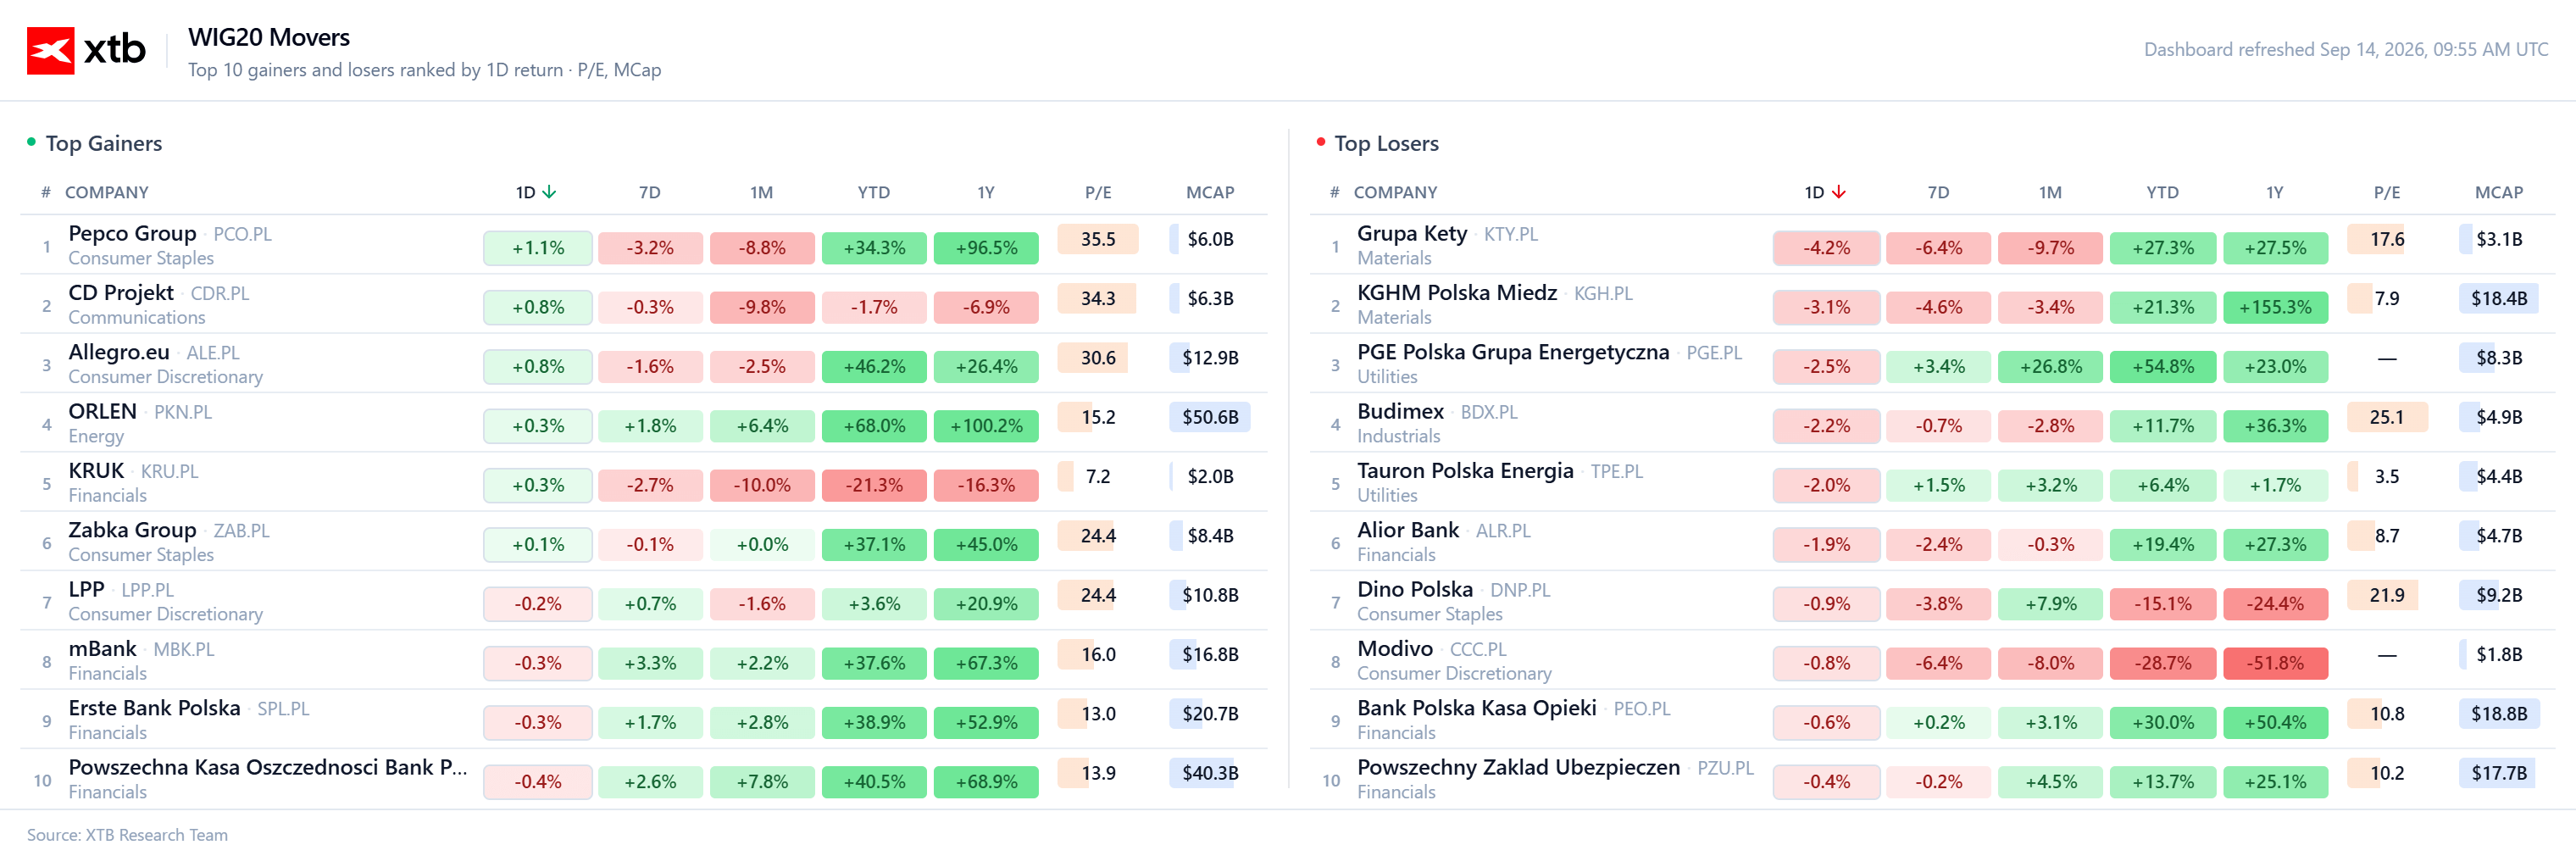This screenshot has height=856, width=2576.
Task: Open the Allegro.eu company entry
Action: pos(119,352)
